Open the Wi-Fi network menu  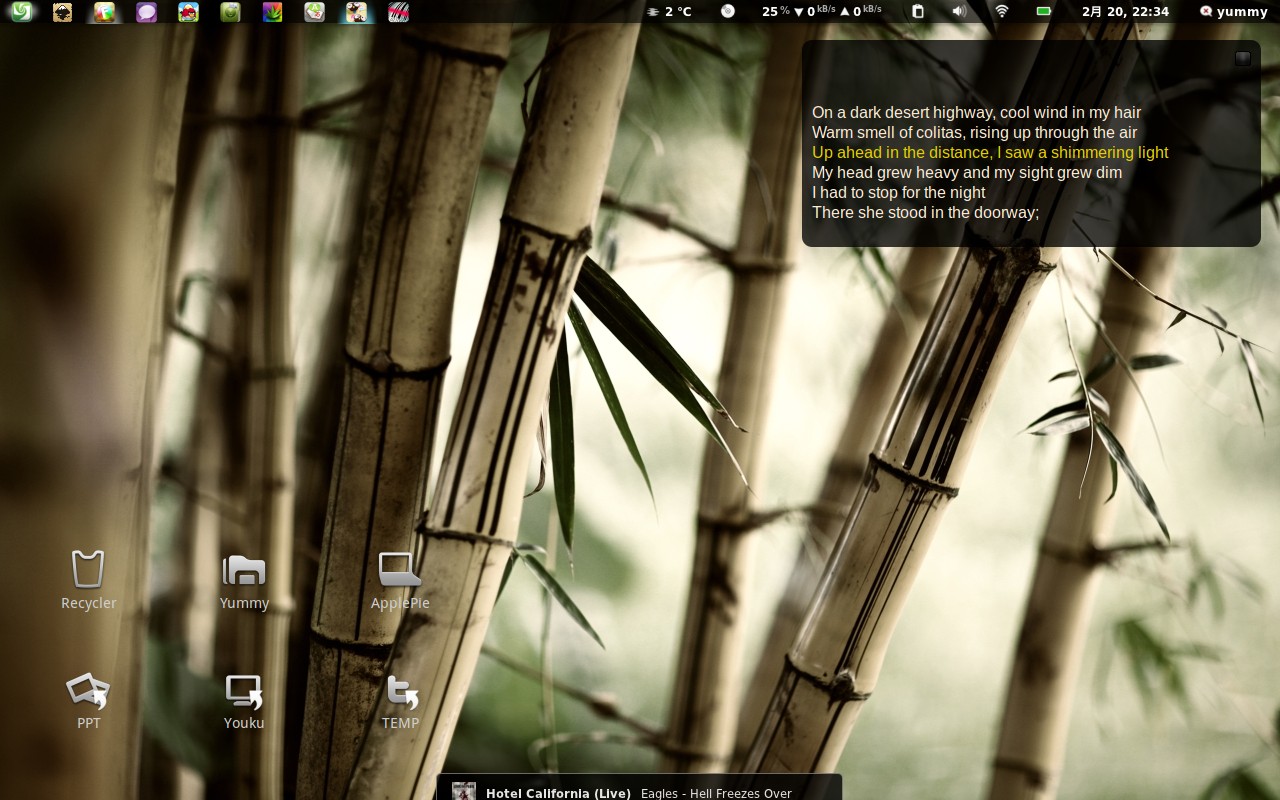tap(1002, 11)
